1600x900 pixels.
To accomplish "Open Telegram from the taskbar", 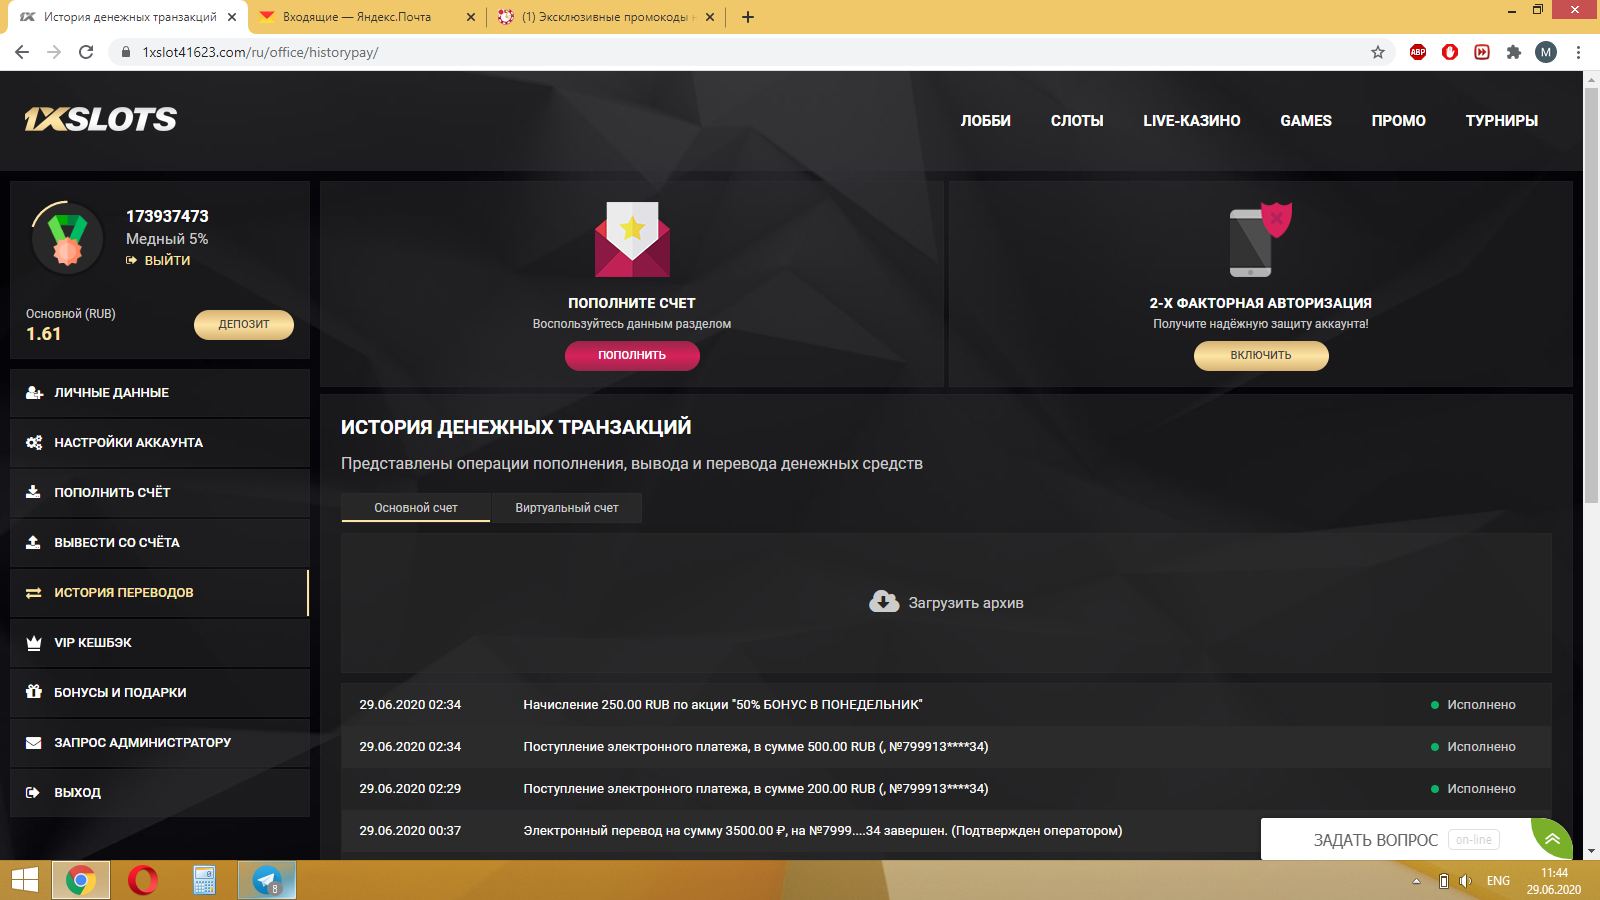I will (x=267, y=880).
